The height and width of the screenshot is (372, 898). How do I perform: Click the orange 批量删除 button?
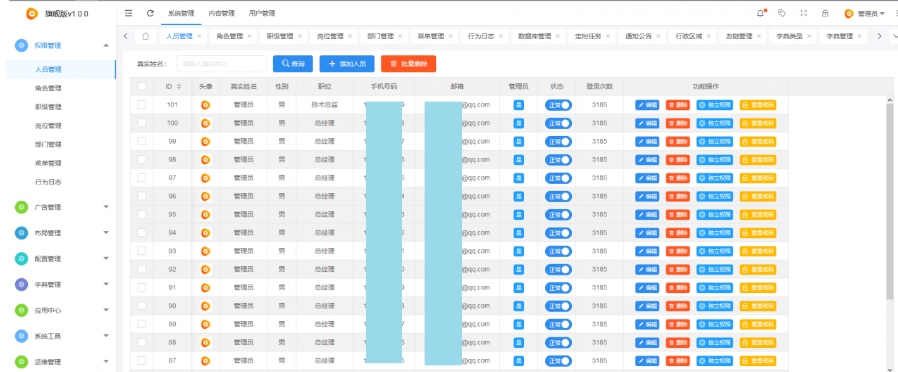click(408, 64)
